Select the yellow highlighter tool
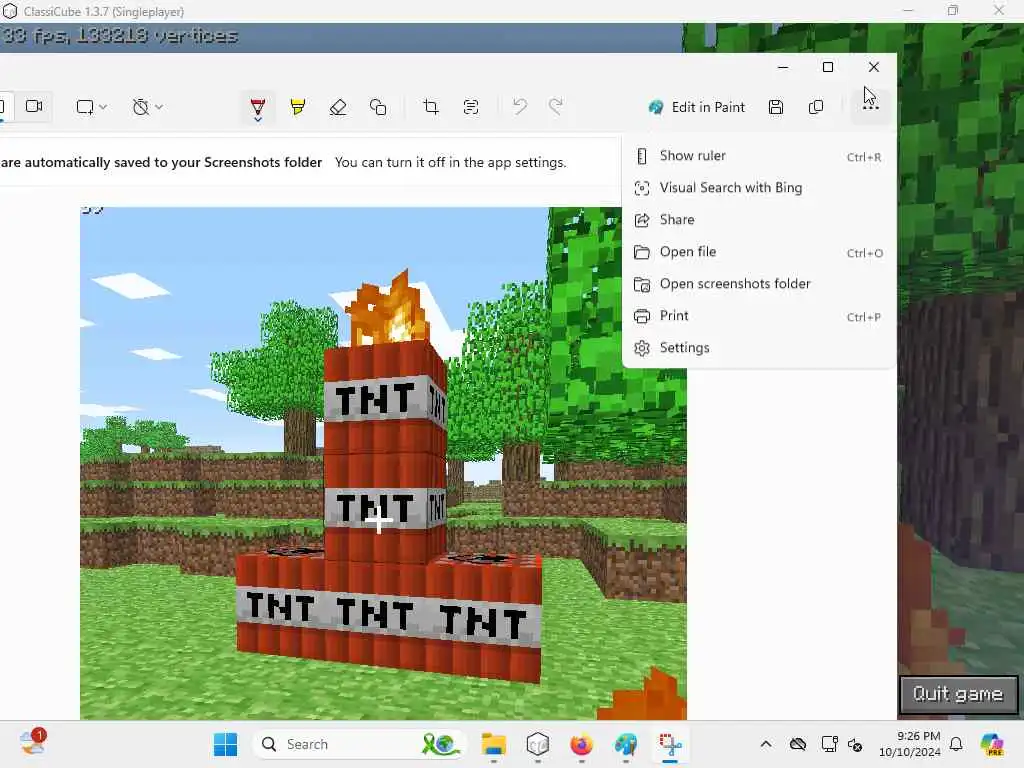Screen dimensions: 1024x768 [x=298, y=106]
